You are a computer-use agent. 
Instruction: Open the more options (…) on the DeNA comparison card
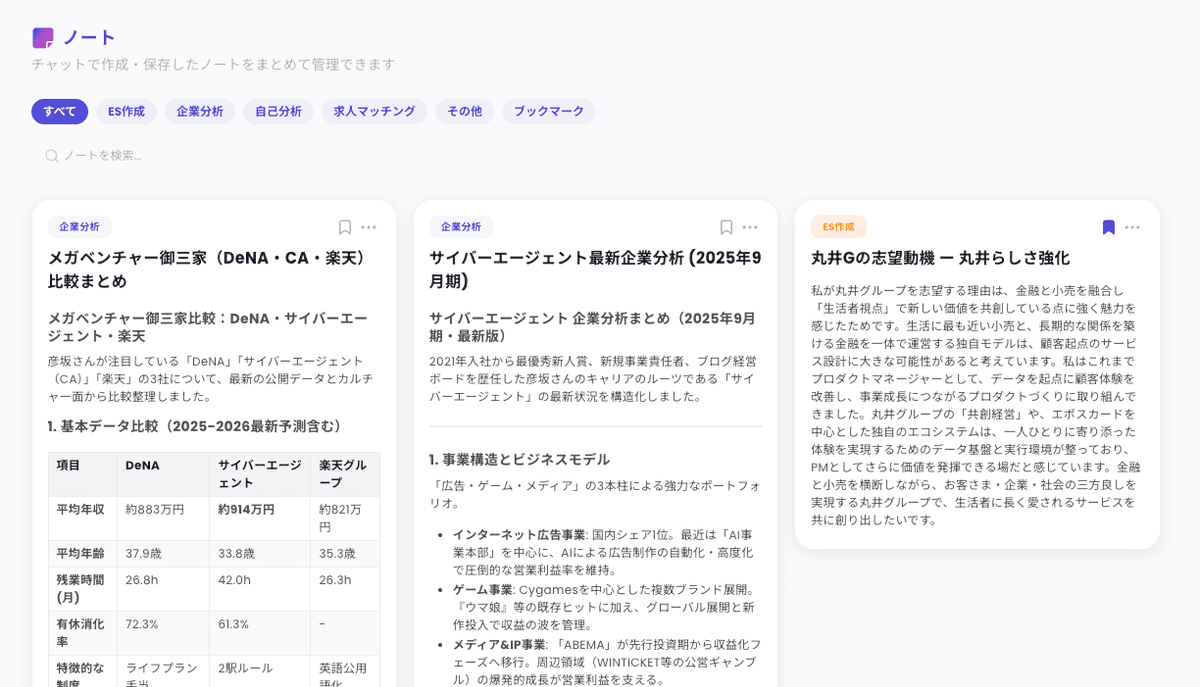(370, 227)
